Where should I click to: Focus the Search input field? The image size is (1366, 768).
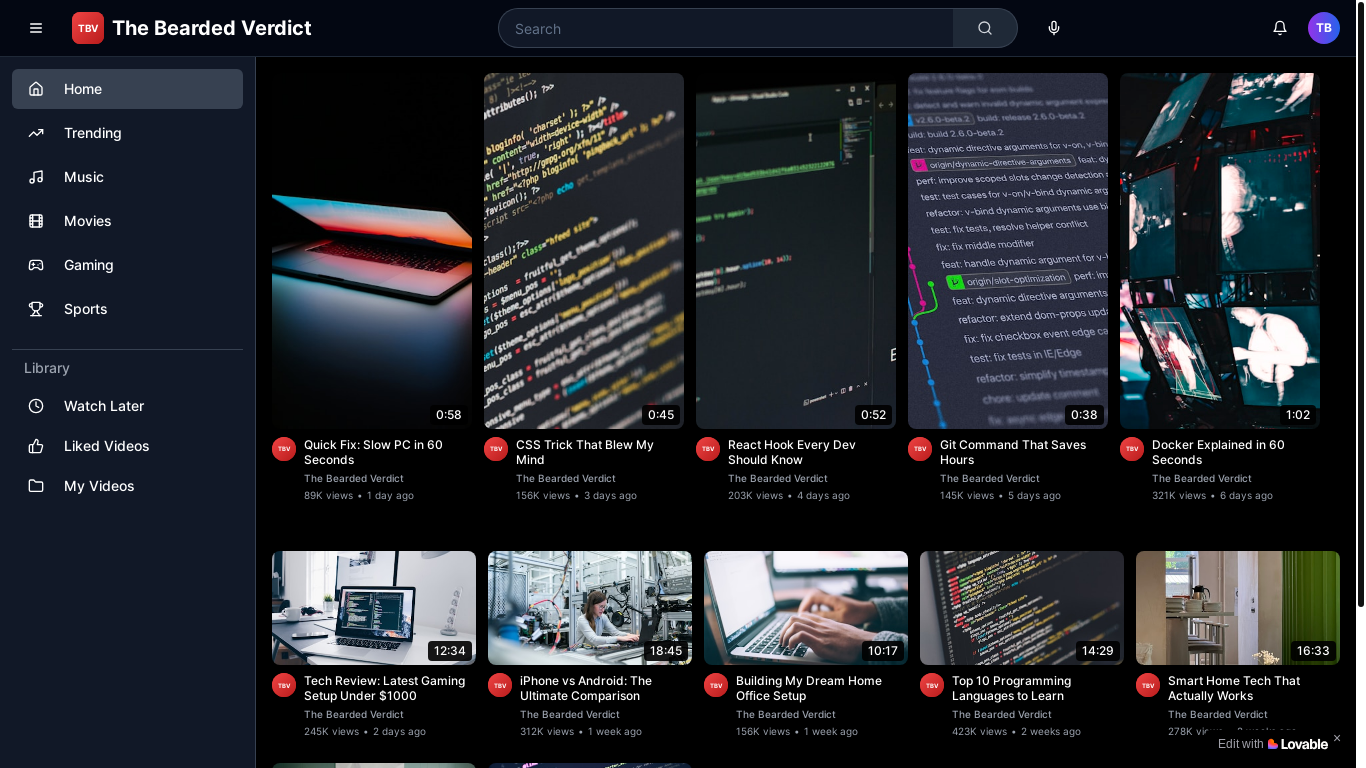(x=725, y=28)
